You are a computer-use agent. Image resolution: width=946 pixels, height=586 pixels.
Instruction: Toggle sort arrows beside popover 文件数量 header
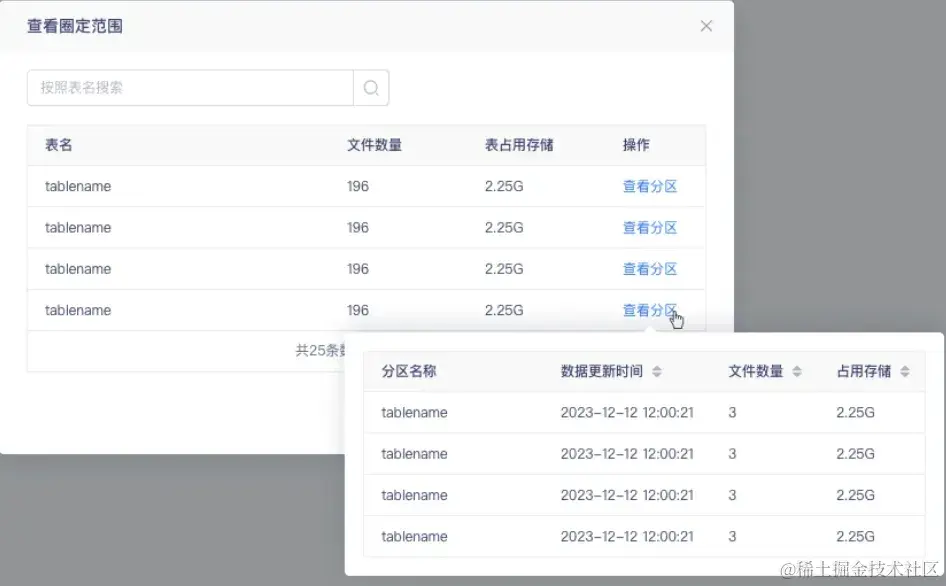click(797, 372)
